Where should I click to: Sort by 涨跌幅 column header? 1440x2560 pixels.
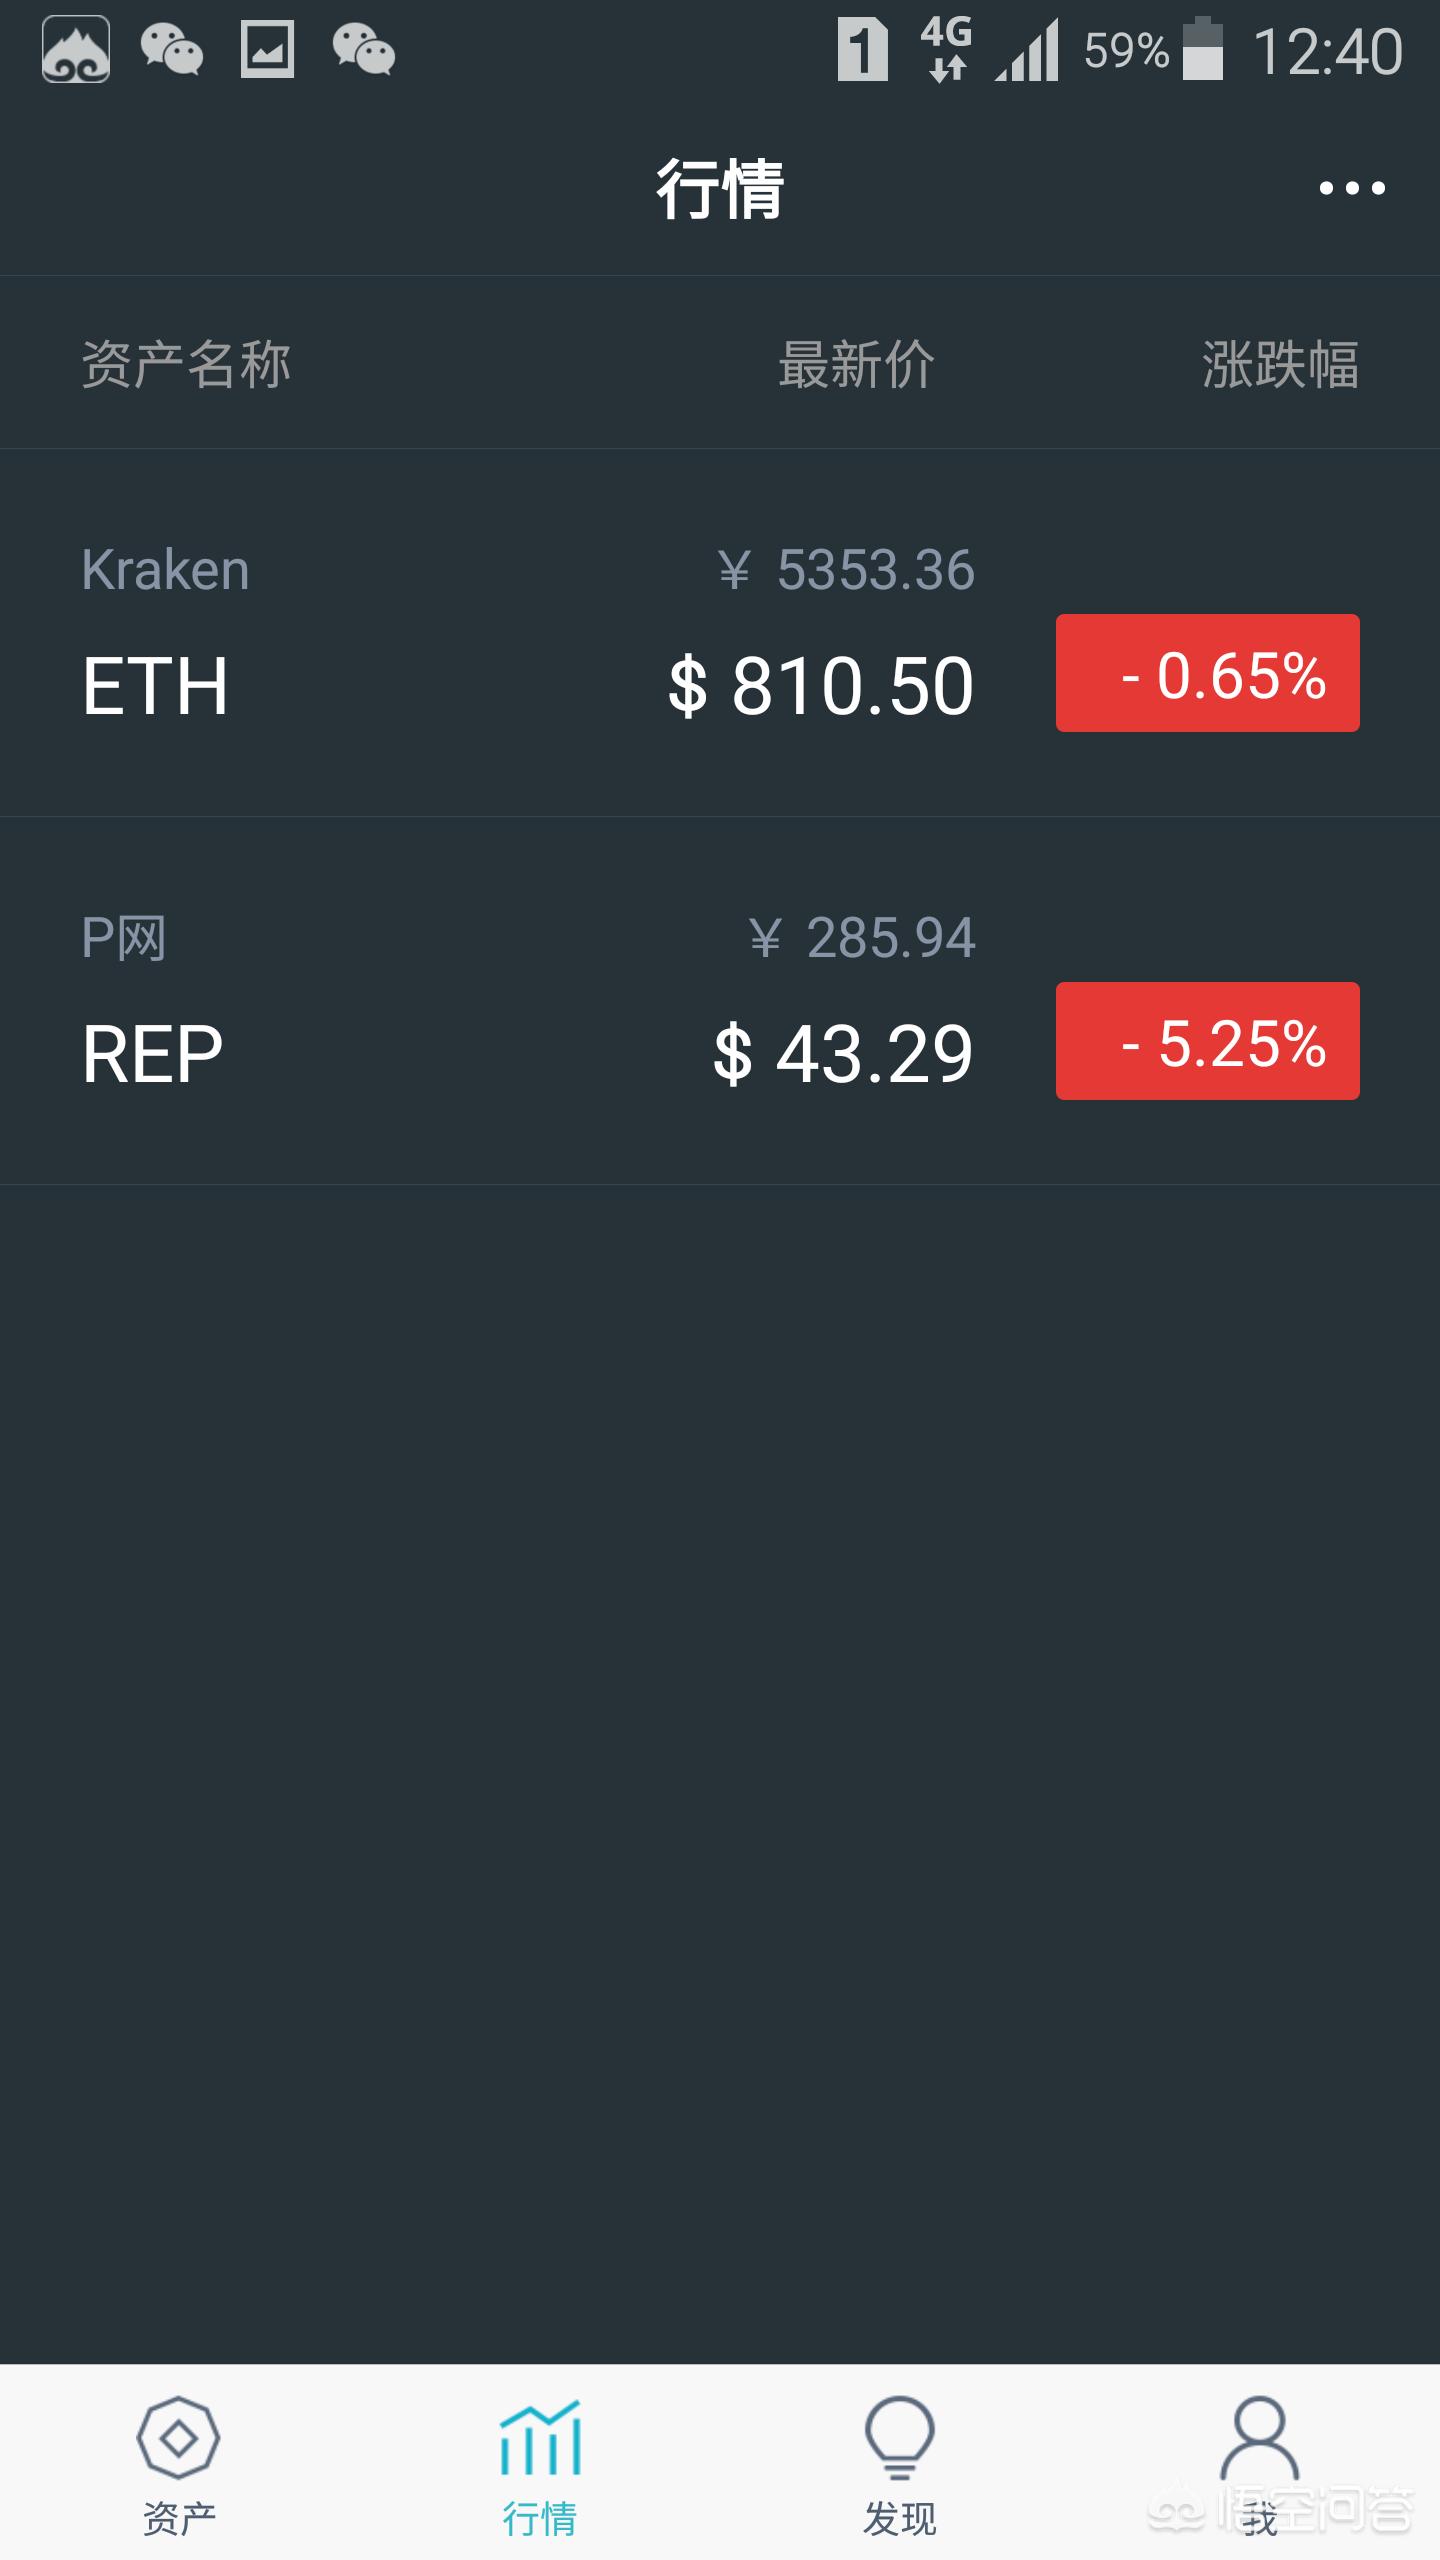(1280, 364)
